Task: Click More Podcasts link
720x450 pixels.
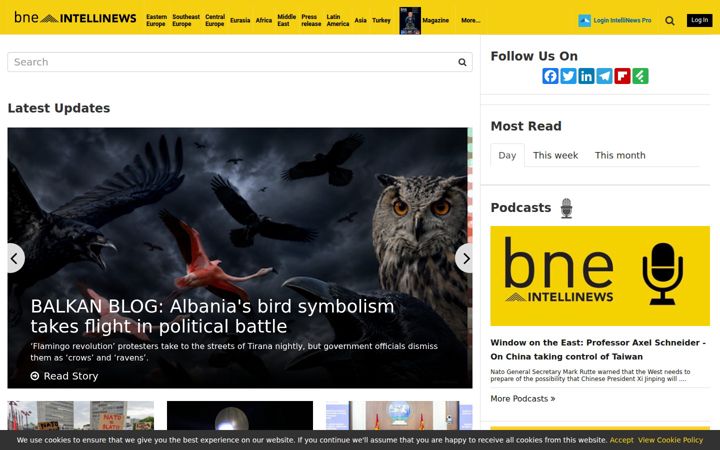Action: click(523, 399)
